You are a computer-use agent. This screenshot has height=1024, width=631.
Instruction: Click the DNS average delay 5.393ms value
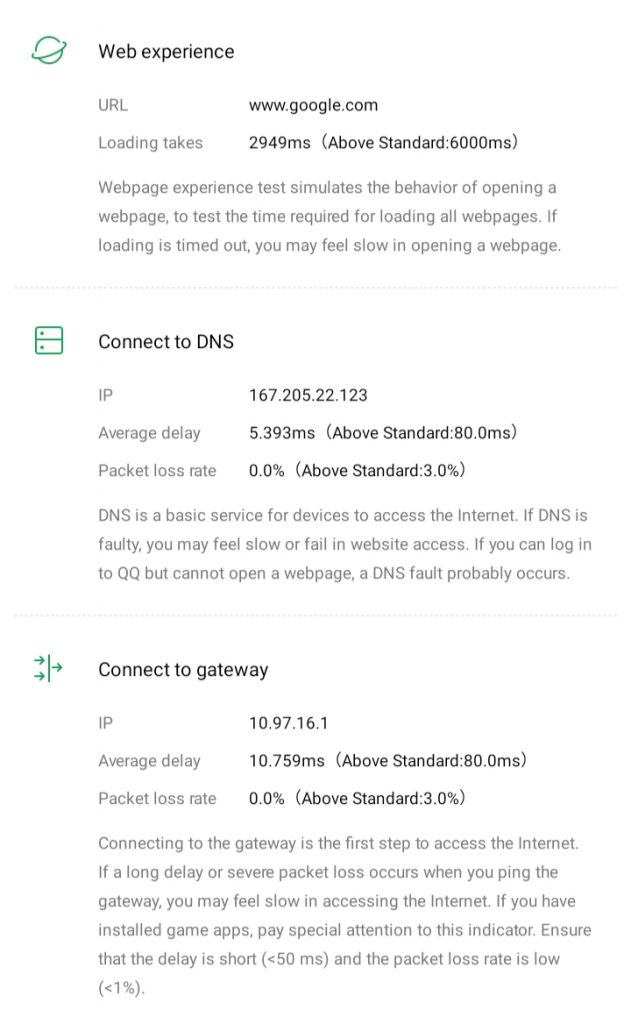point(283,433)
